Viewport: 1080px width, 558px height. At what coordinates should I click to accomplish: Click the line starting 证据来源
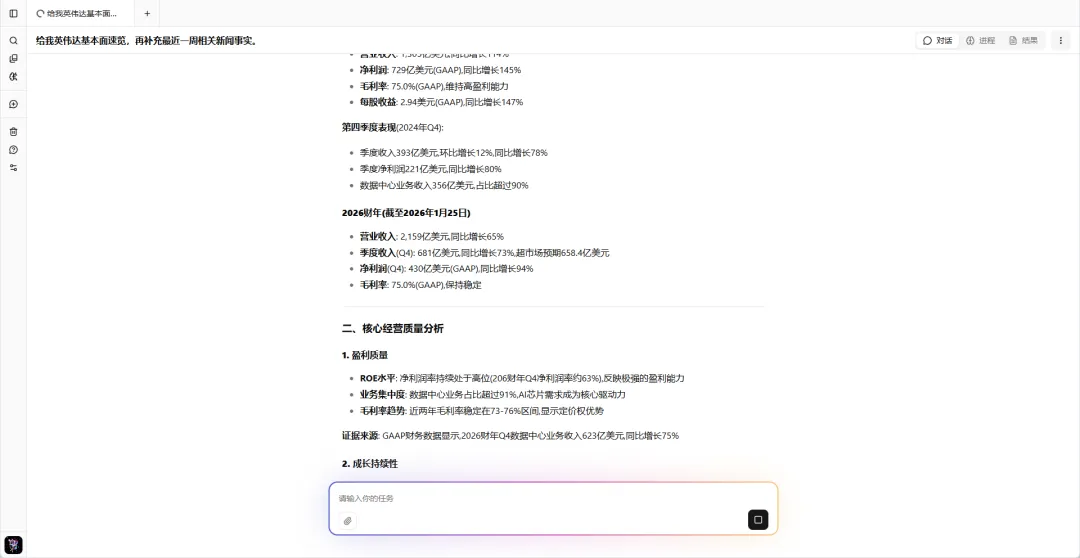510,436
